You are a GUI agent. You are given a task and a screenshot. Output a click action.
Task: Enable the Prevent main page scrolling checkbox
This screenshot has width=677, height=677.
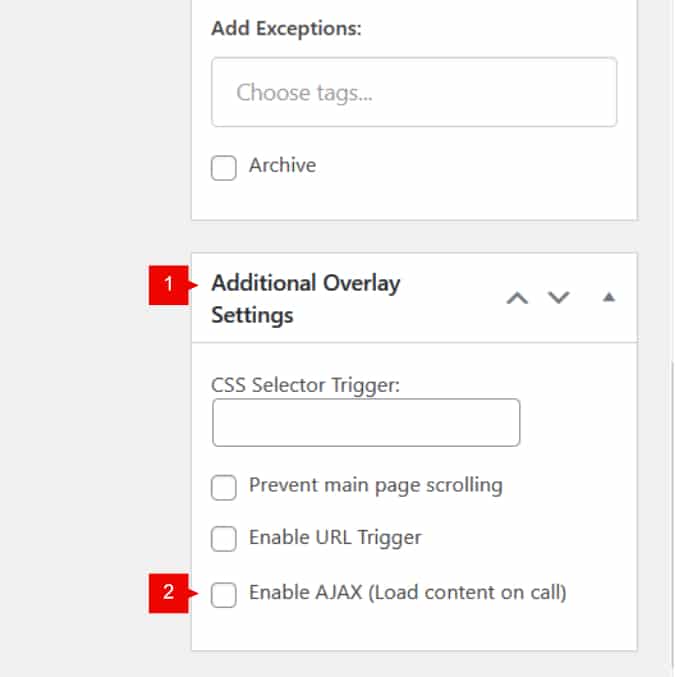point(224,487)
